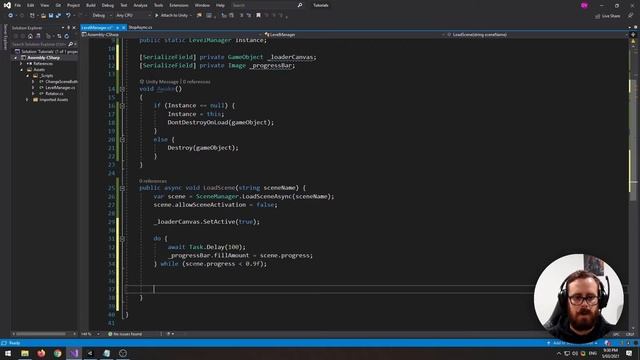Select LevelManager.cs in Solution Explorer
Screen dimensions: 640x360
(x=60, y=88)
